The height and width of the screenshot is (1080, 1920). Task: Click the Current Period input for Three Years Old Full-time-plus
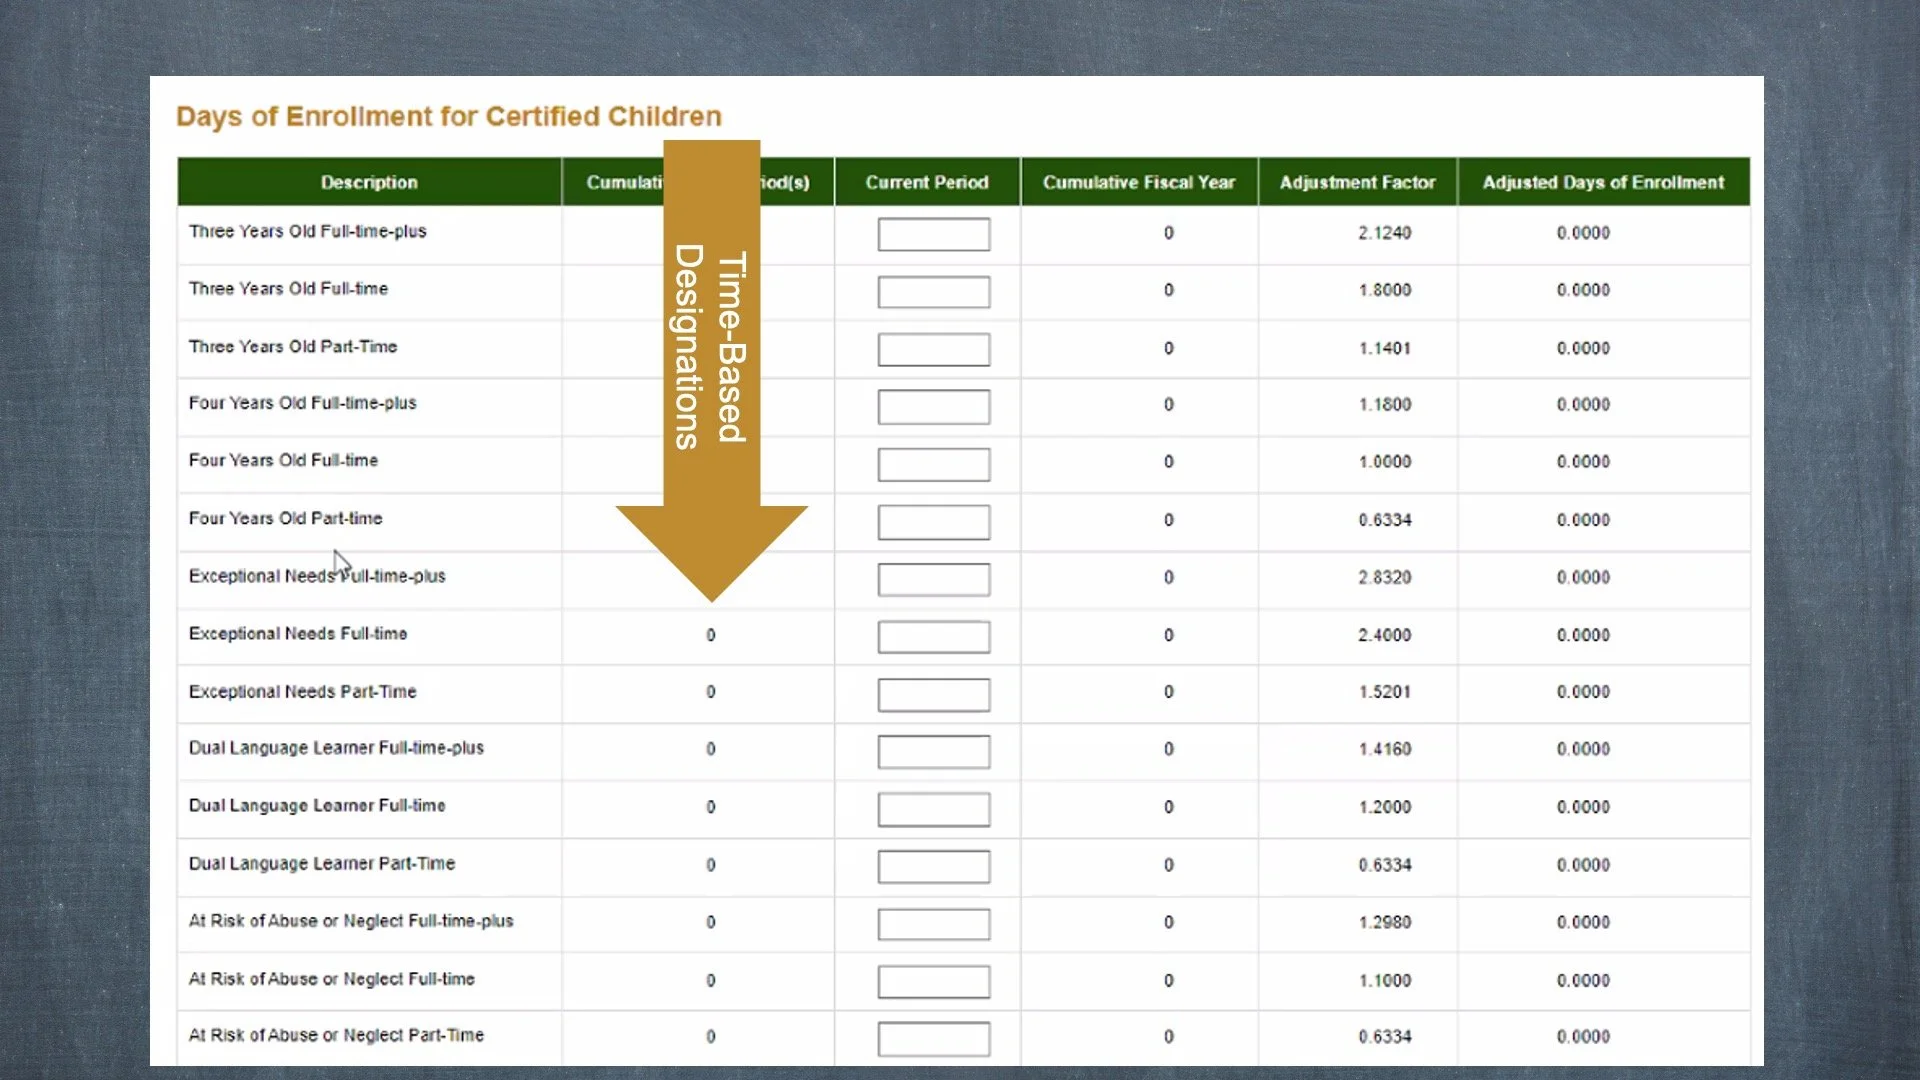click(x=932, y=234)
